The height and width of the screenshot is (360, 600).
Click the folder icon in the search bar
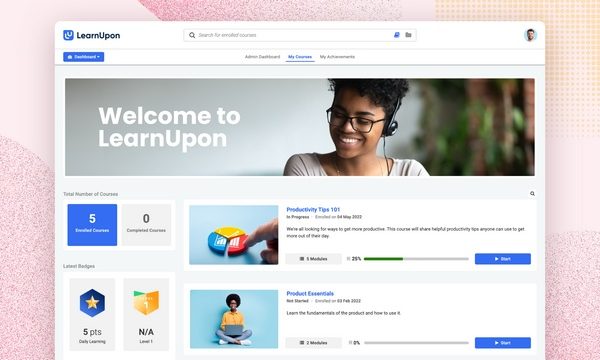[408, 35]
